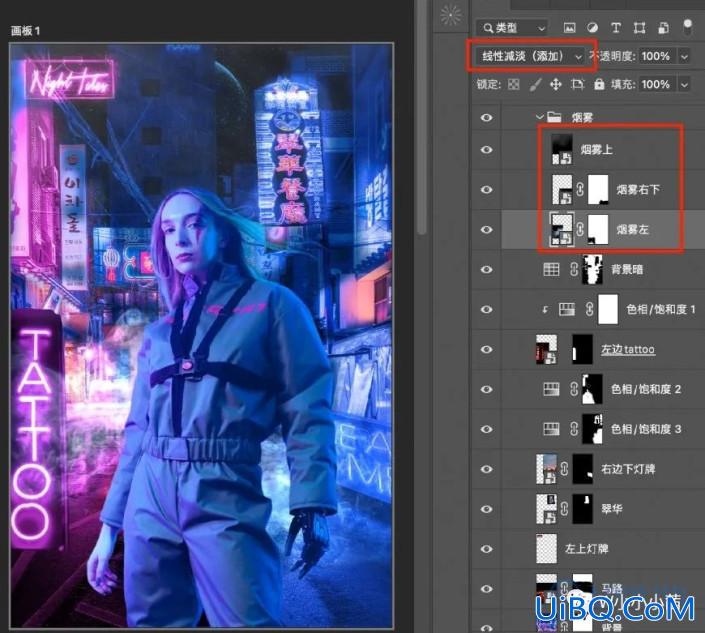Lock all padlock icon
Screen dimensions: 705x633
pos(599,84)
